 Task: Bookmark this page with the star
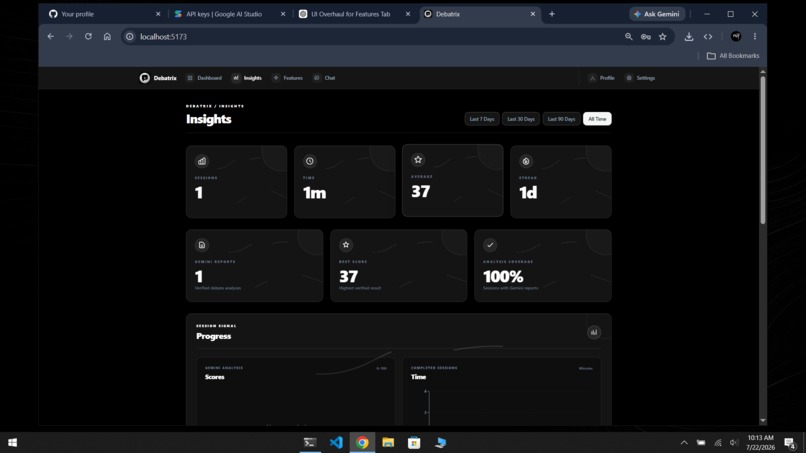pyautogui.click(x=663, y=37)
